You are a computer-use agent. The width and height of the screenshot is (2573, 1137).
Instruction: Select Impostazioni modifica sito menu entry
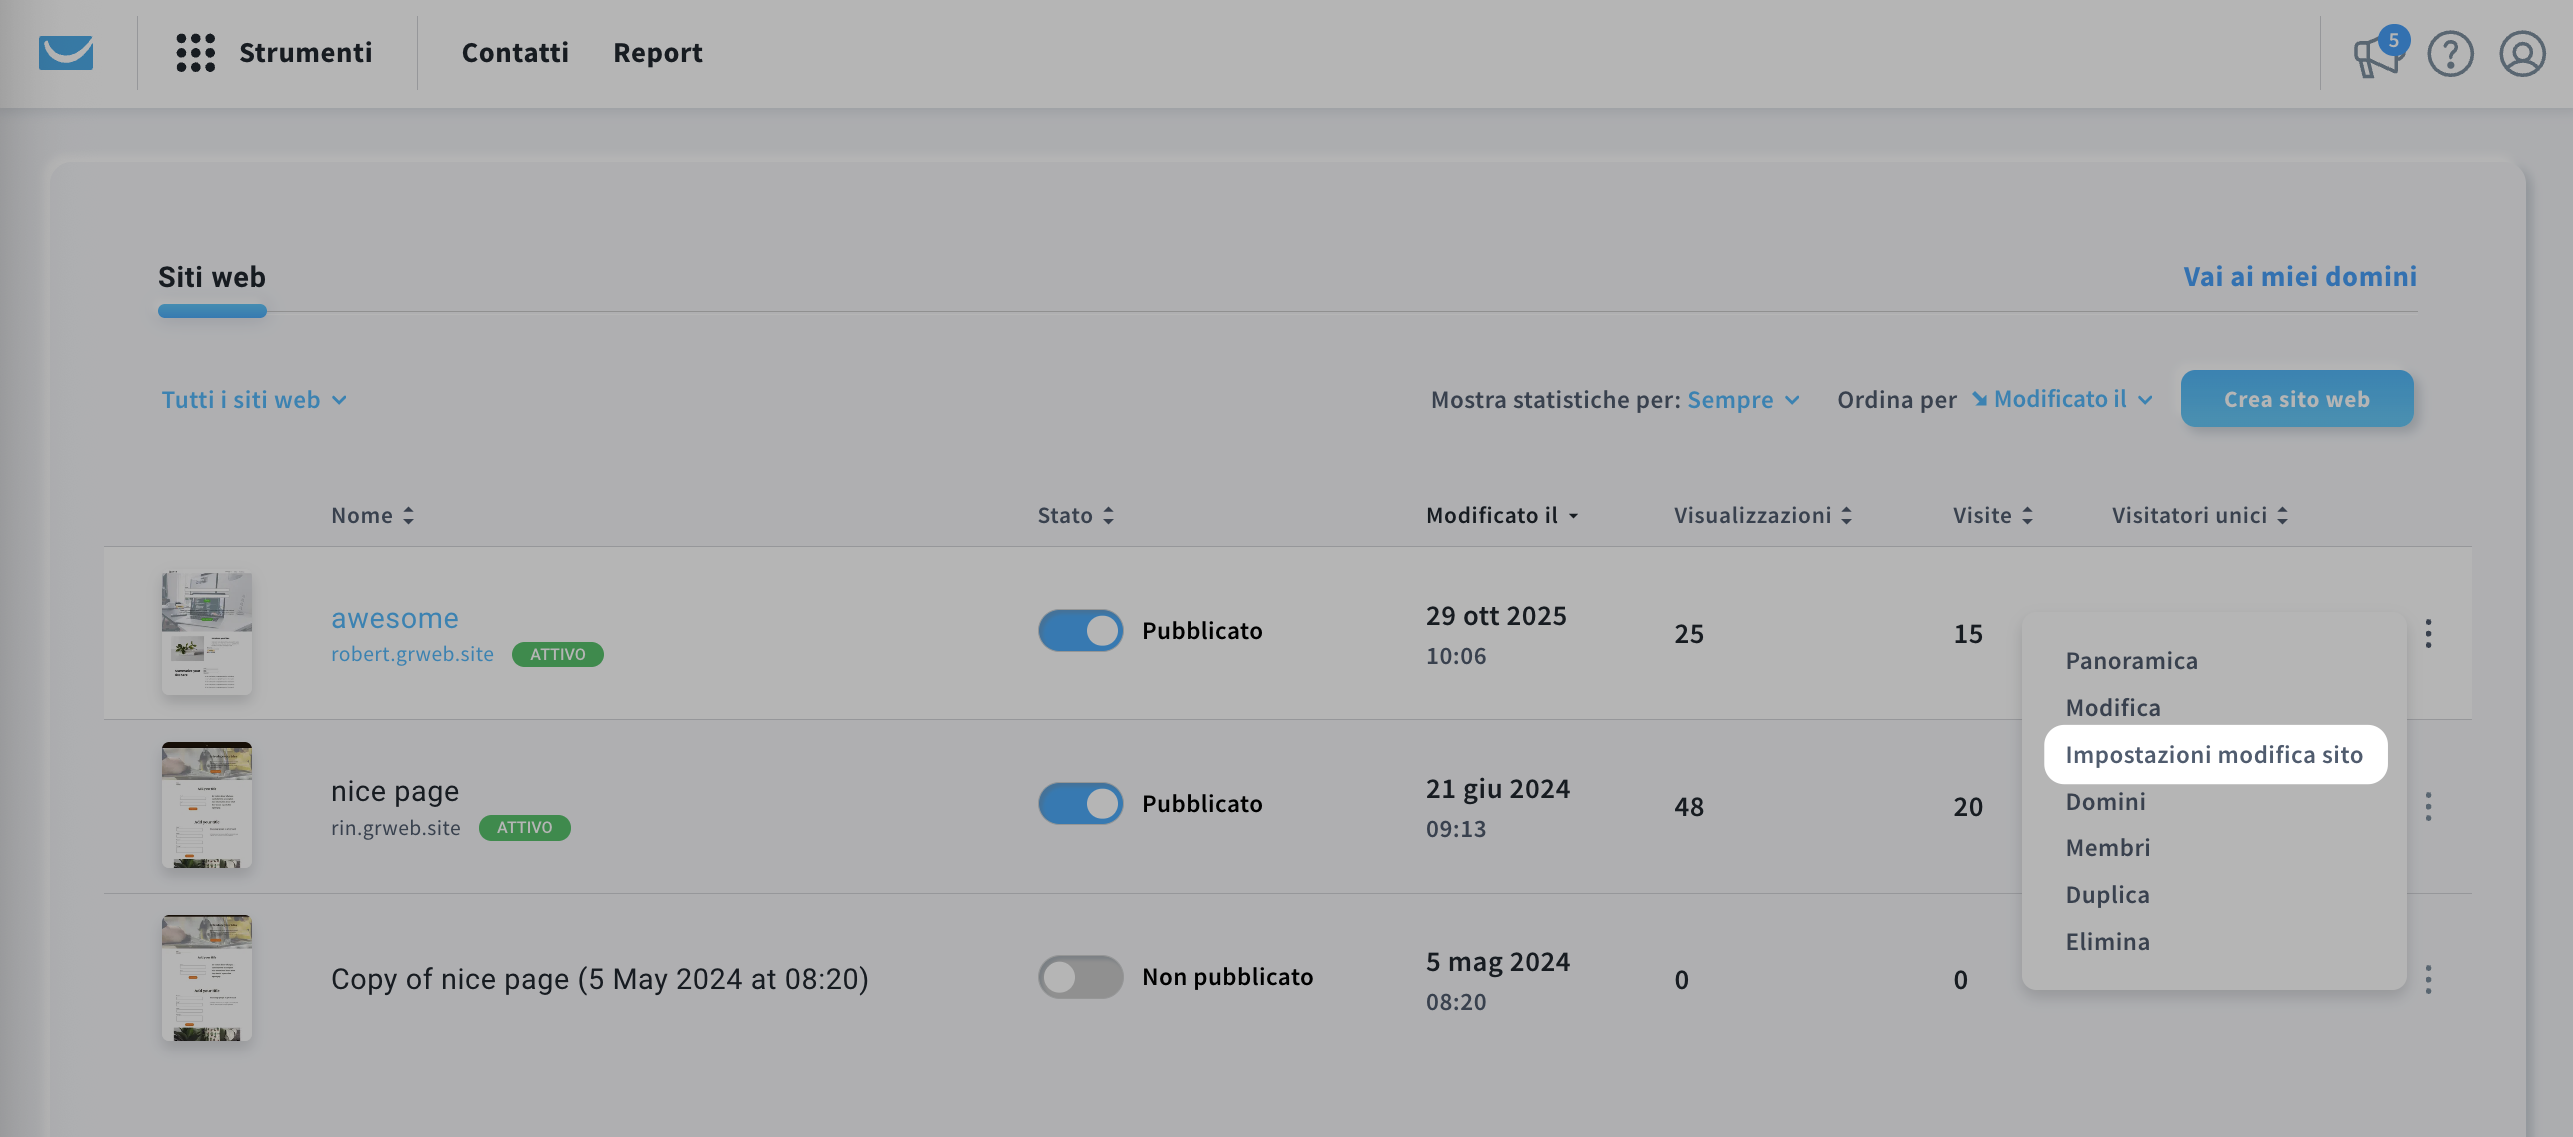tap(2214, 755)
